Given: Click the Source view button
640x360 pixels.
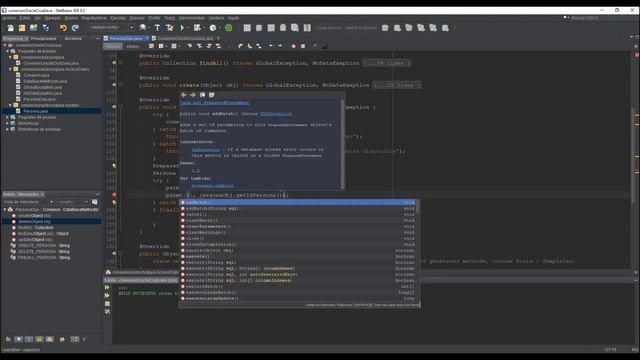Looking at the screenshot, I should [113, 47].
